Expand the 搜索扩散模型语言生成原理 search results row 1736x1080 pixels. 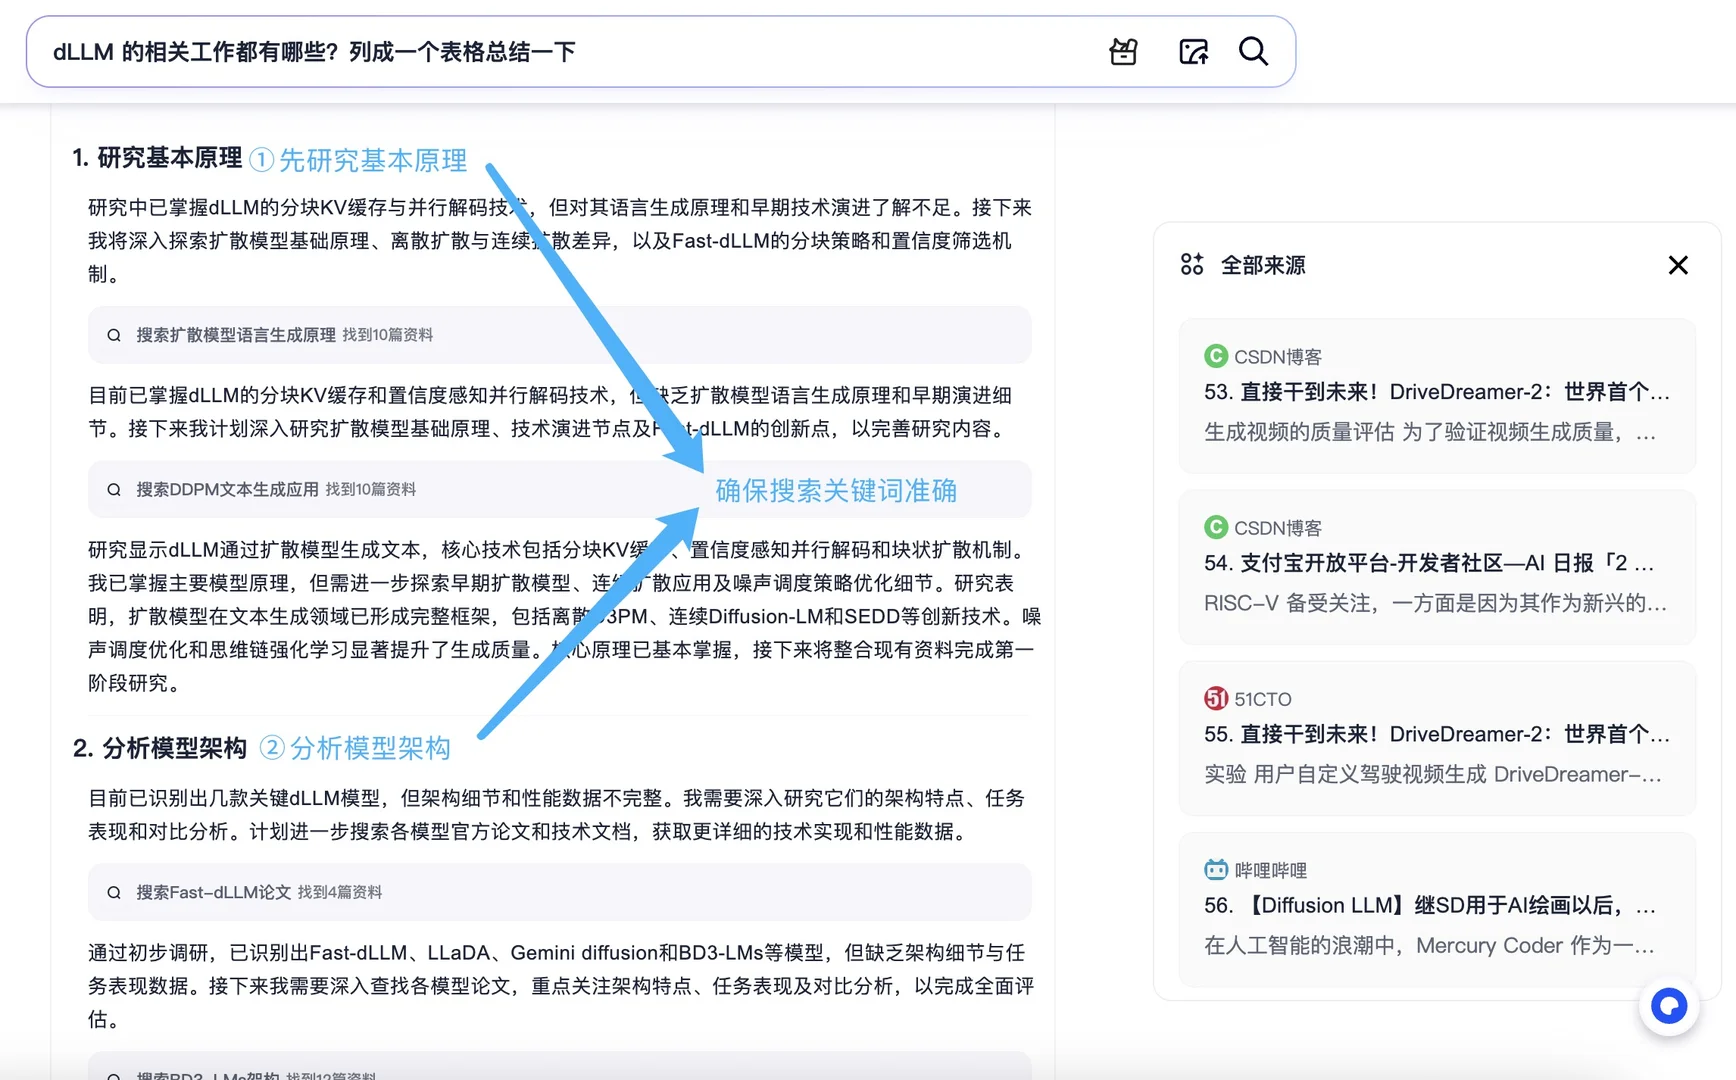point(559,335)
